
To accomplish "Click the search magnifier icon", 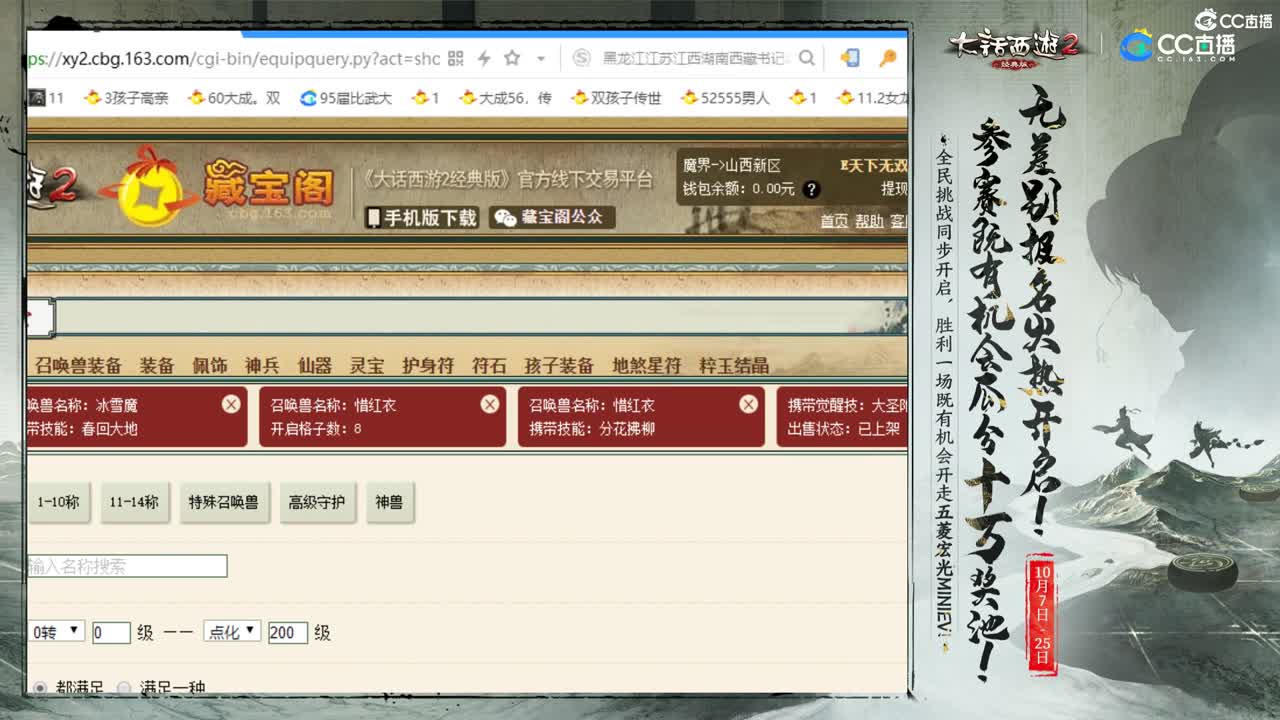I will pyautogui.click(x=806, y=59).
